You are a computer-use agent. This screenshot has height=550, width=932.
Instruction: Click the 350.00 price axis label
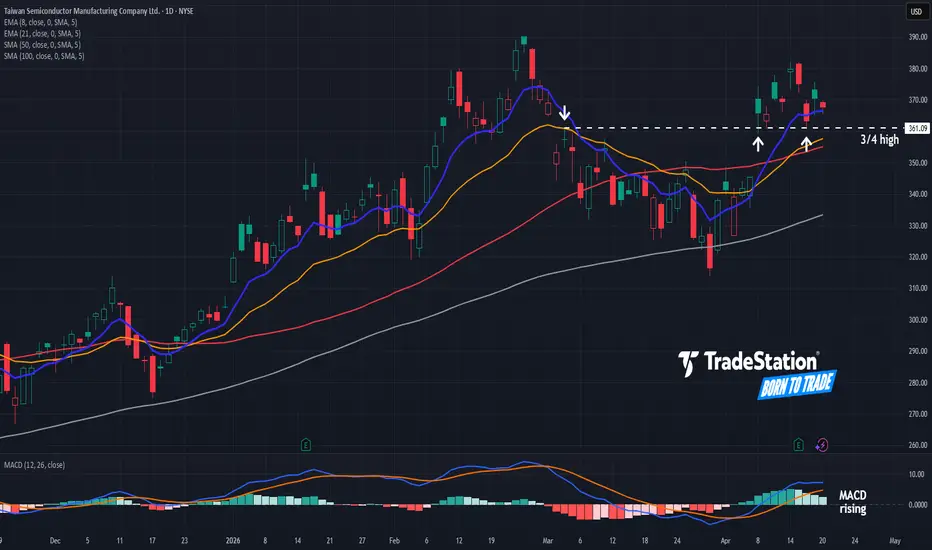pyautogui.click(x=918, y=162)
